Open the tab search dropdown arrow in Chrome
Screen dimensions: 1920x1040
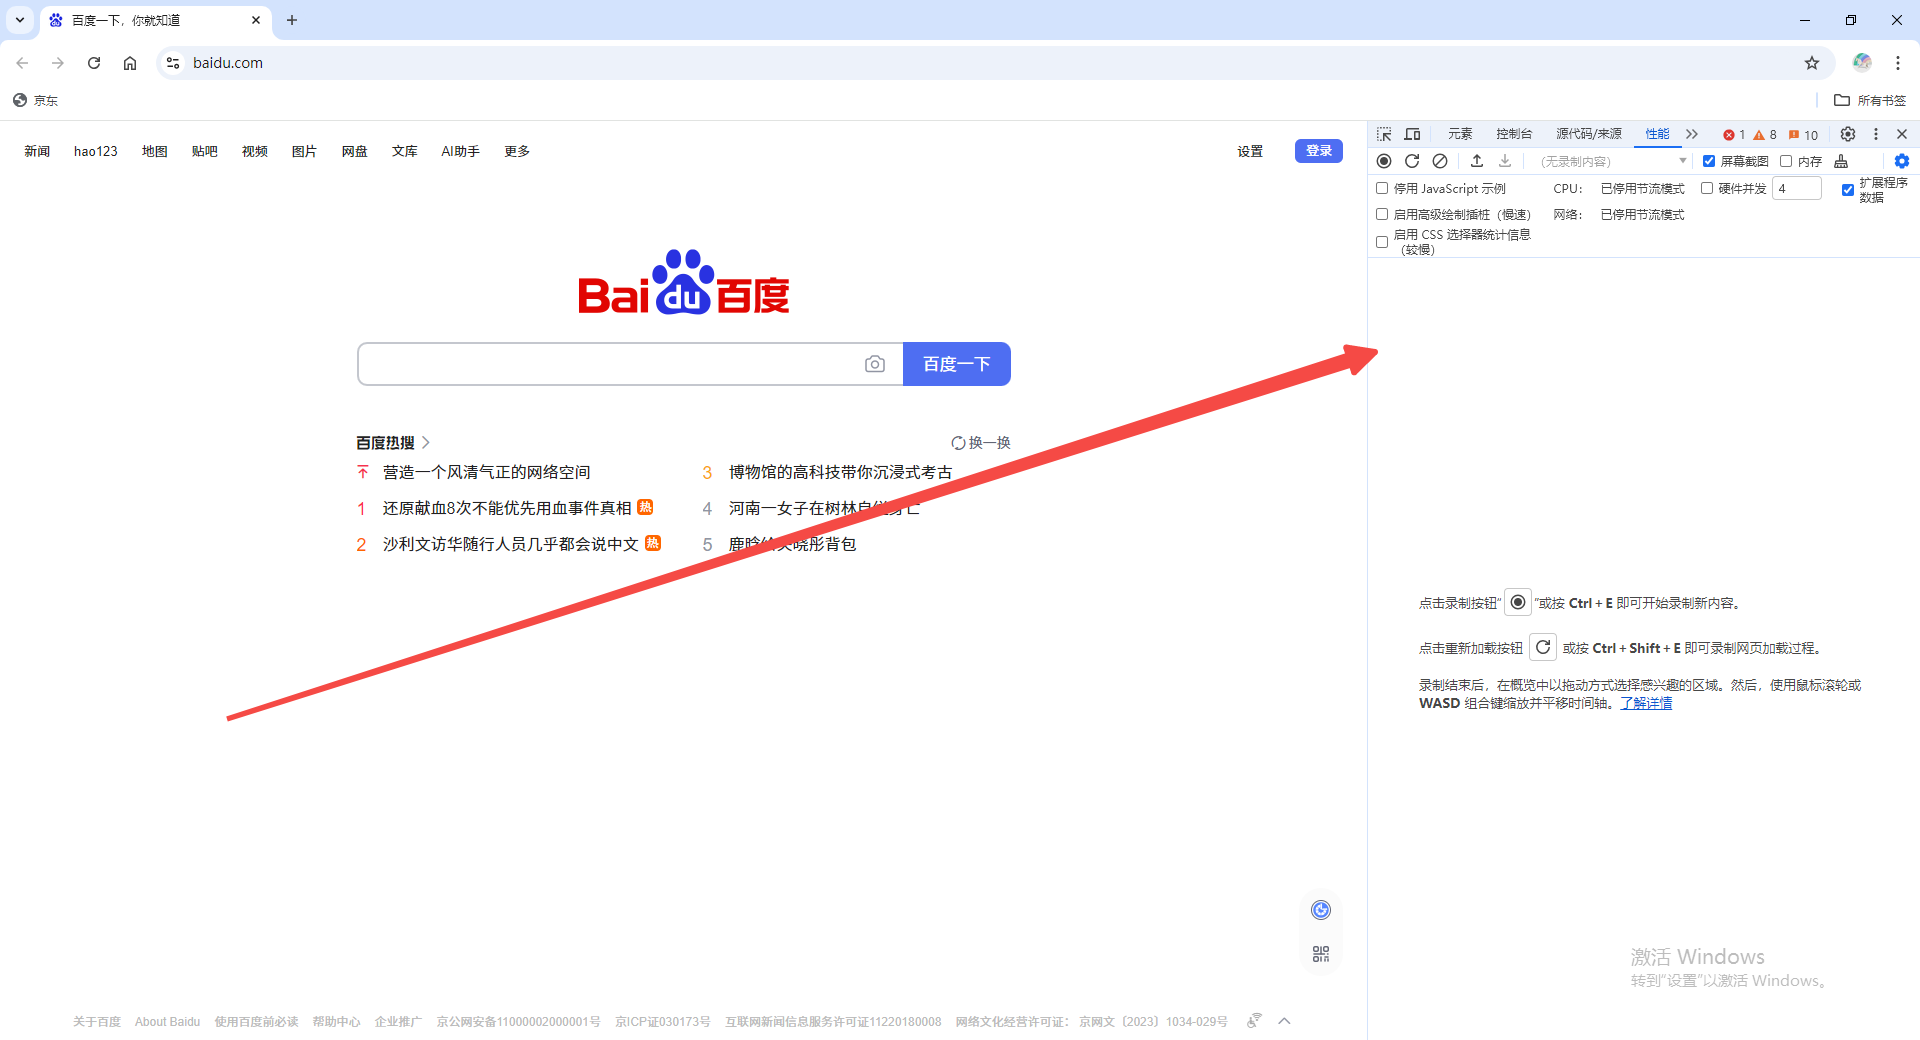click(20, 20)
